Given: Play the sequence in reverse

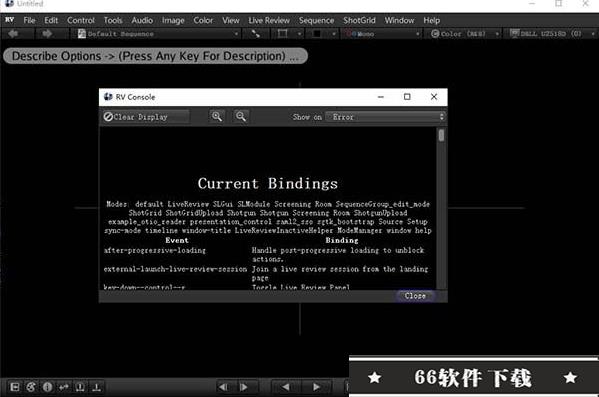Looking at the screenshot, I should point(286,387).
